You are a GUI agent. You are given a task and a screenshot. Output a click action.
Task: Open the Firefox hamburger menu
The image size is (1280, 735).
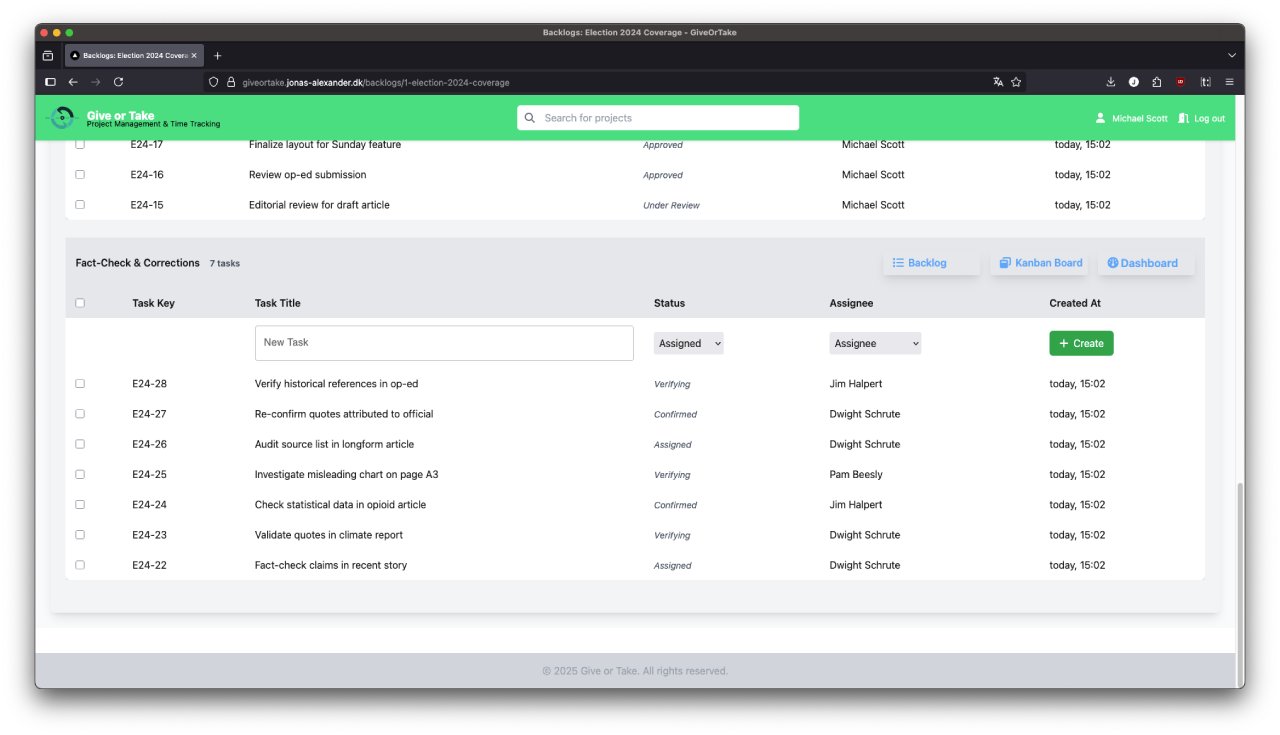tap(1229, 82)
